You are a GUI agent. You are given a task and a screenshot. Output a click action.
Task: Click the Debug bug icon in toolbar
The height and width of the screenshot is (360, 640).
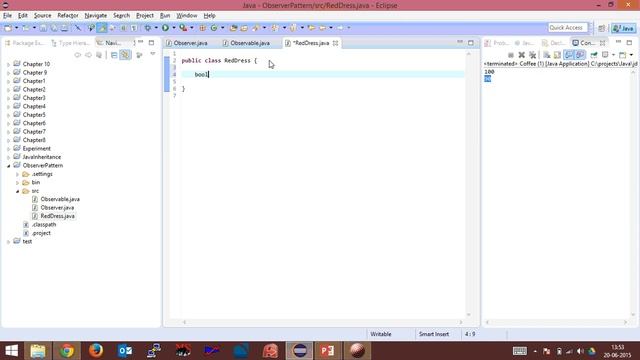(x=148, y=28)
